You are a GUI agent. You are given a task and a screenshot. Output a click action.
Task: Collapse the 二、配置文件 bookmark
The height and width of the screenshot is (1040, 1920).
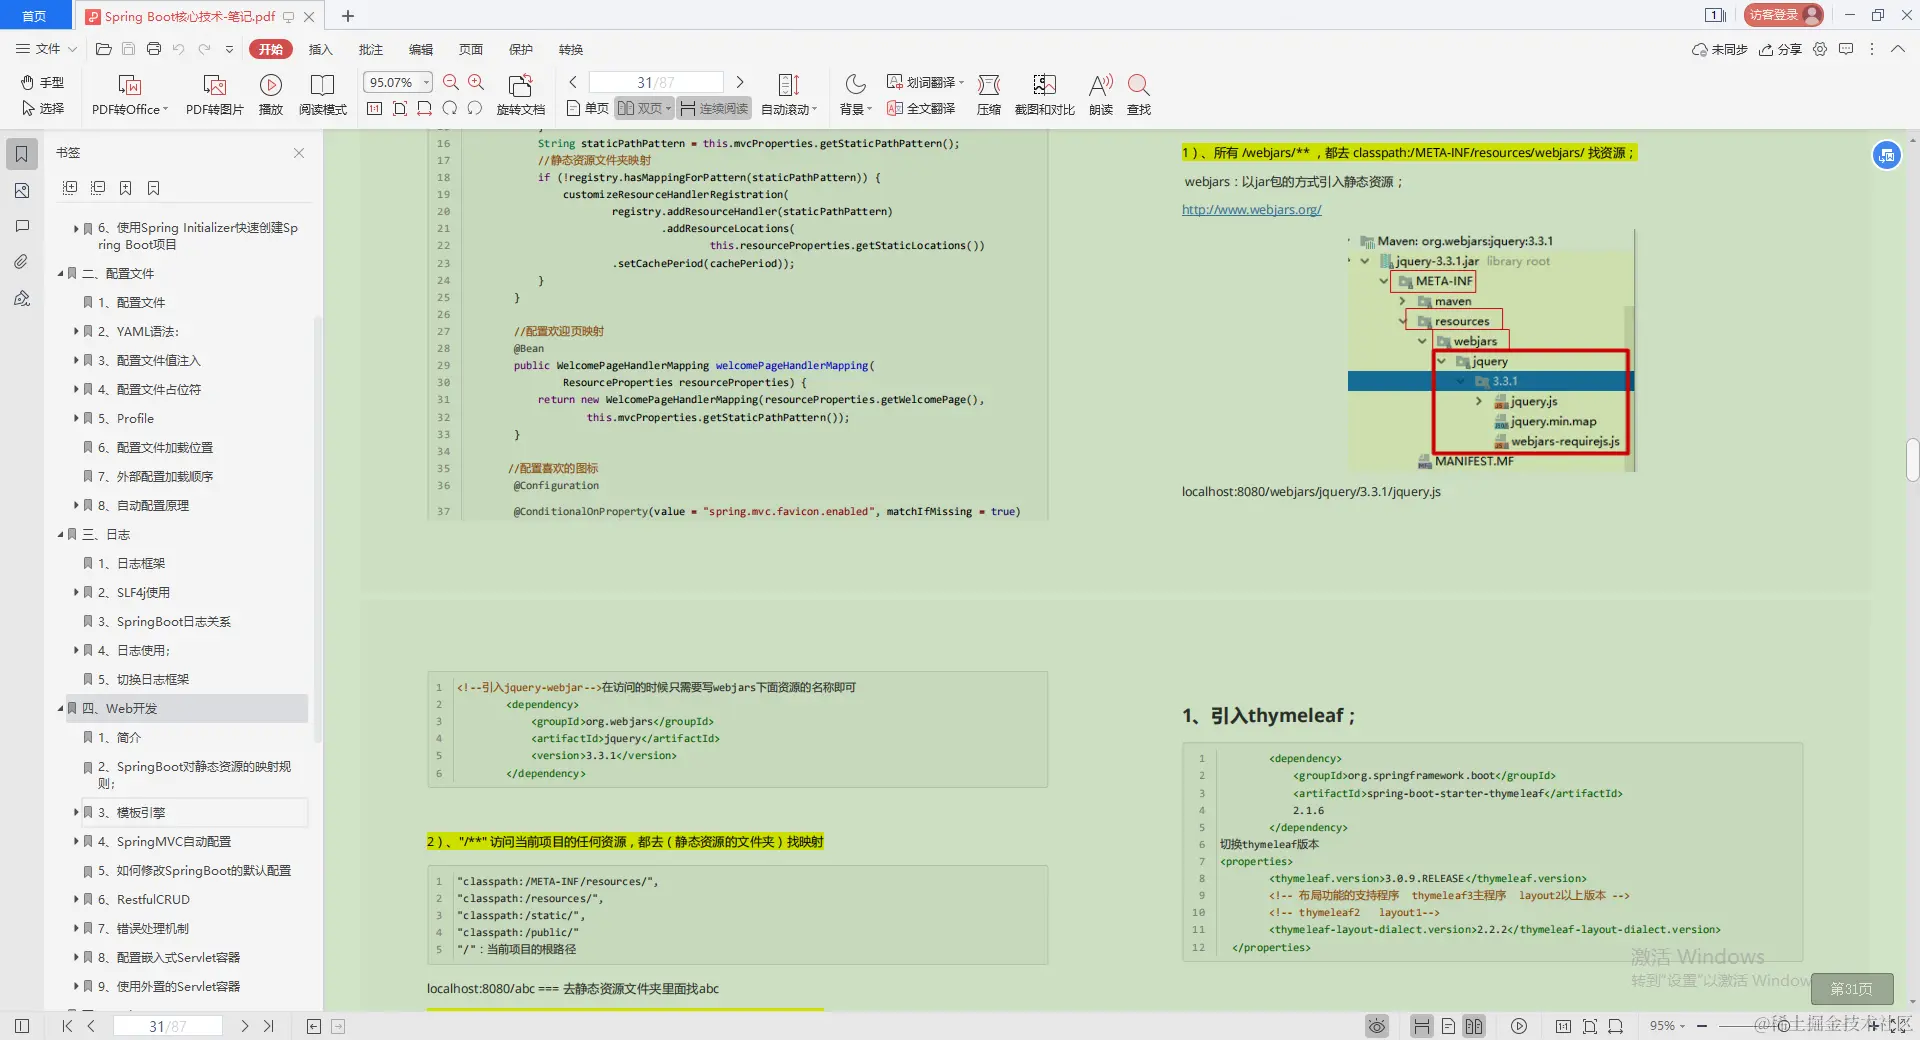point(60,273)
